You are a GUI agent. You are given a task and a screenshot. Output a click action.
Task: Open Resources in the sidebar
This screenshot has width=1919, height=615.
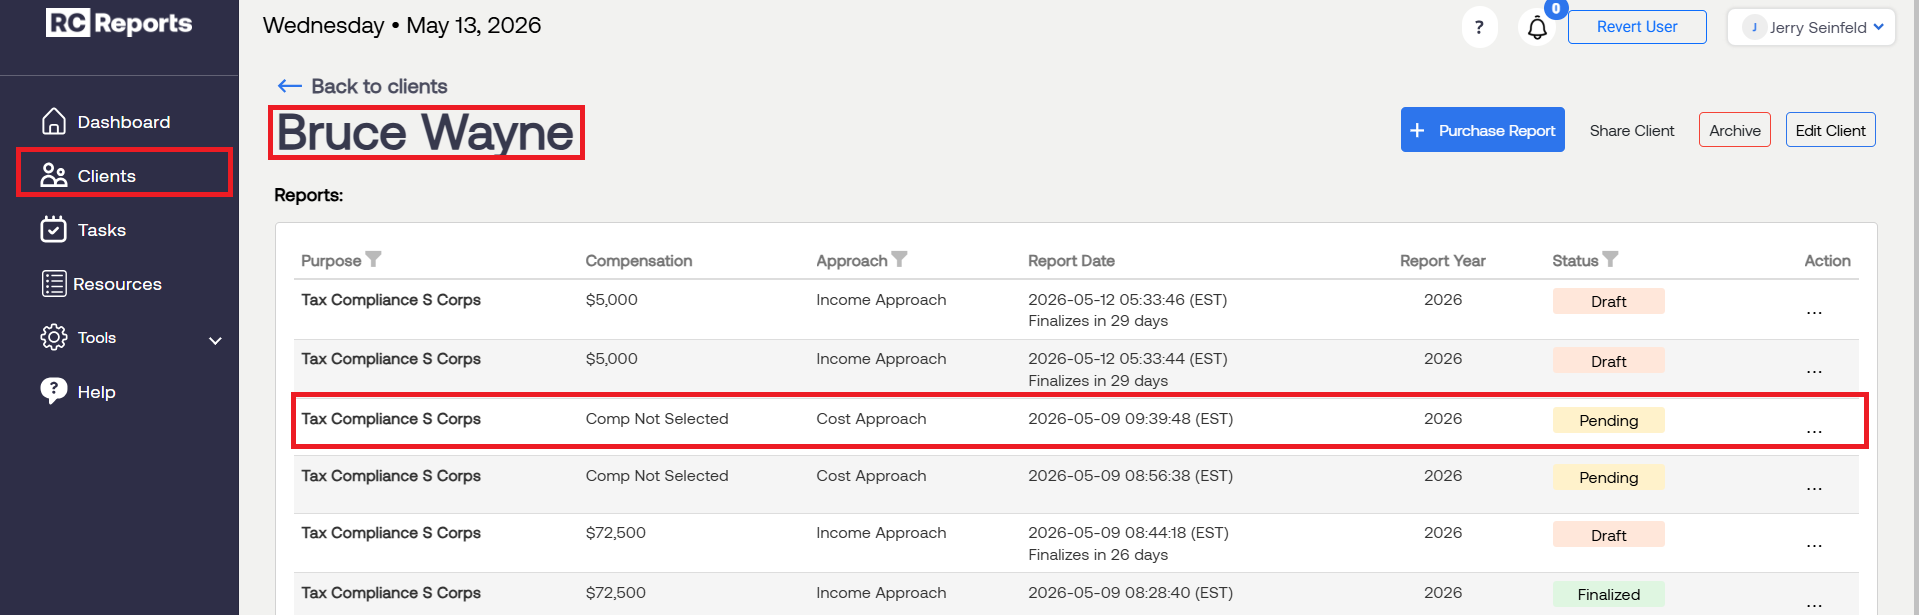coord(117,283)
